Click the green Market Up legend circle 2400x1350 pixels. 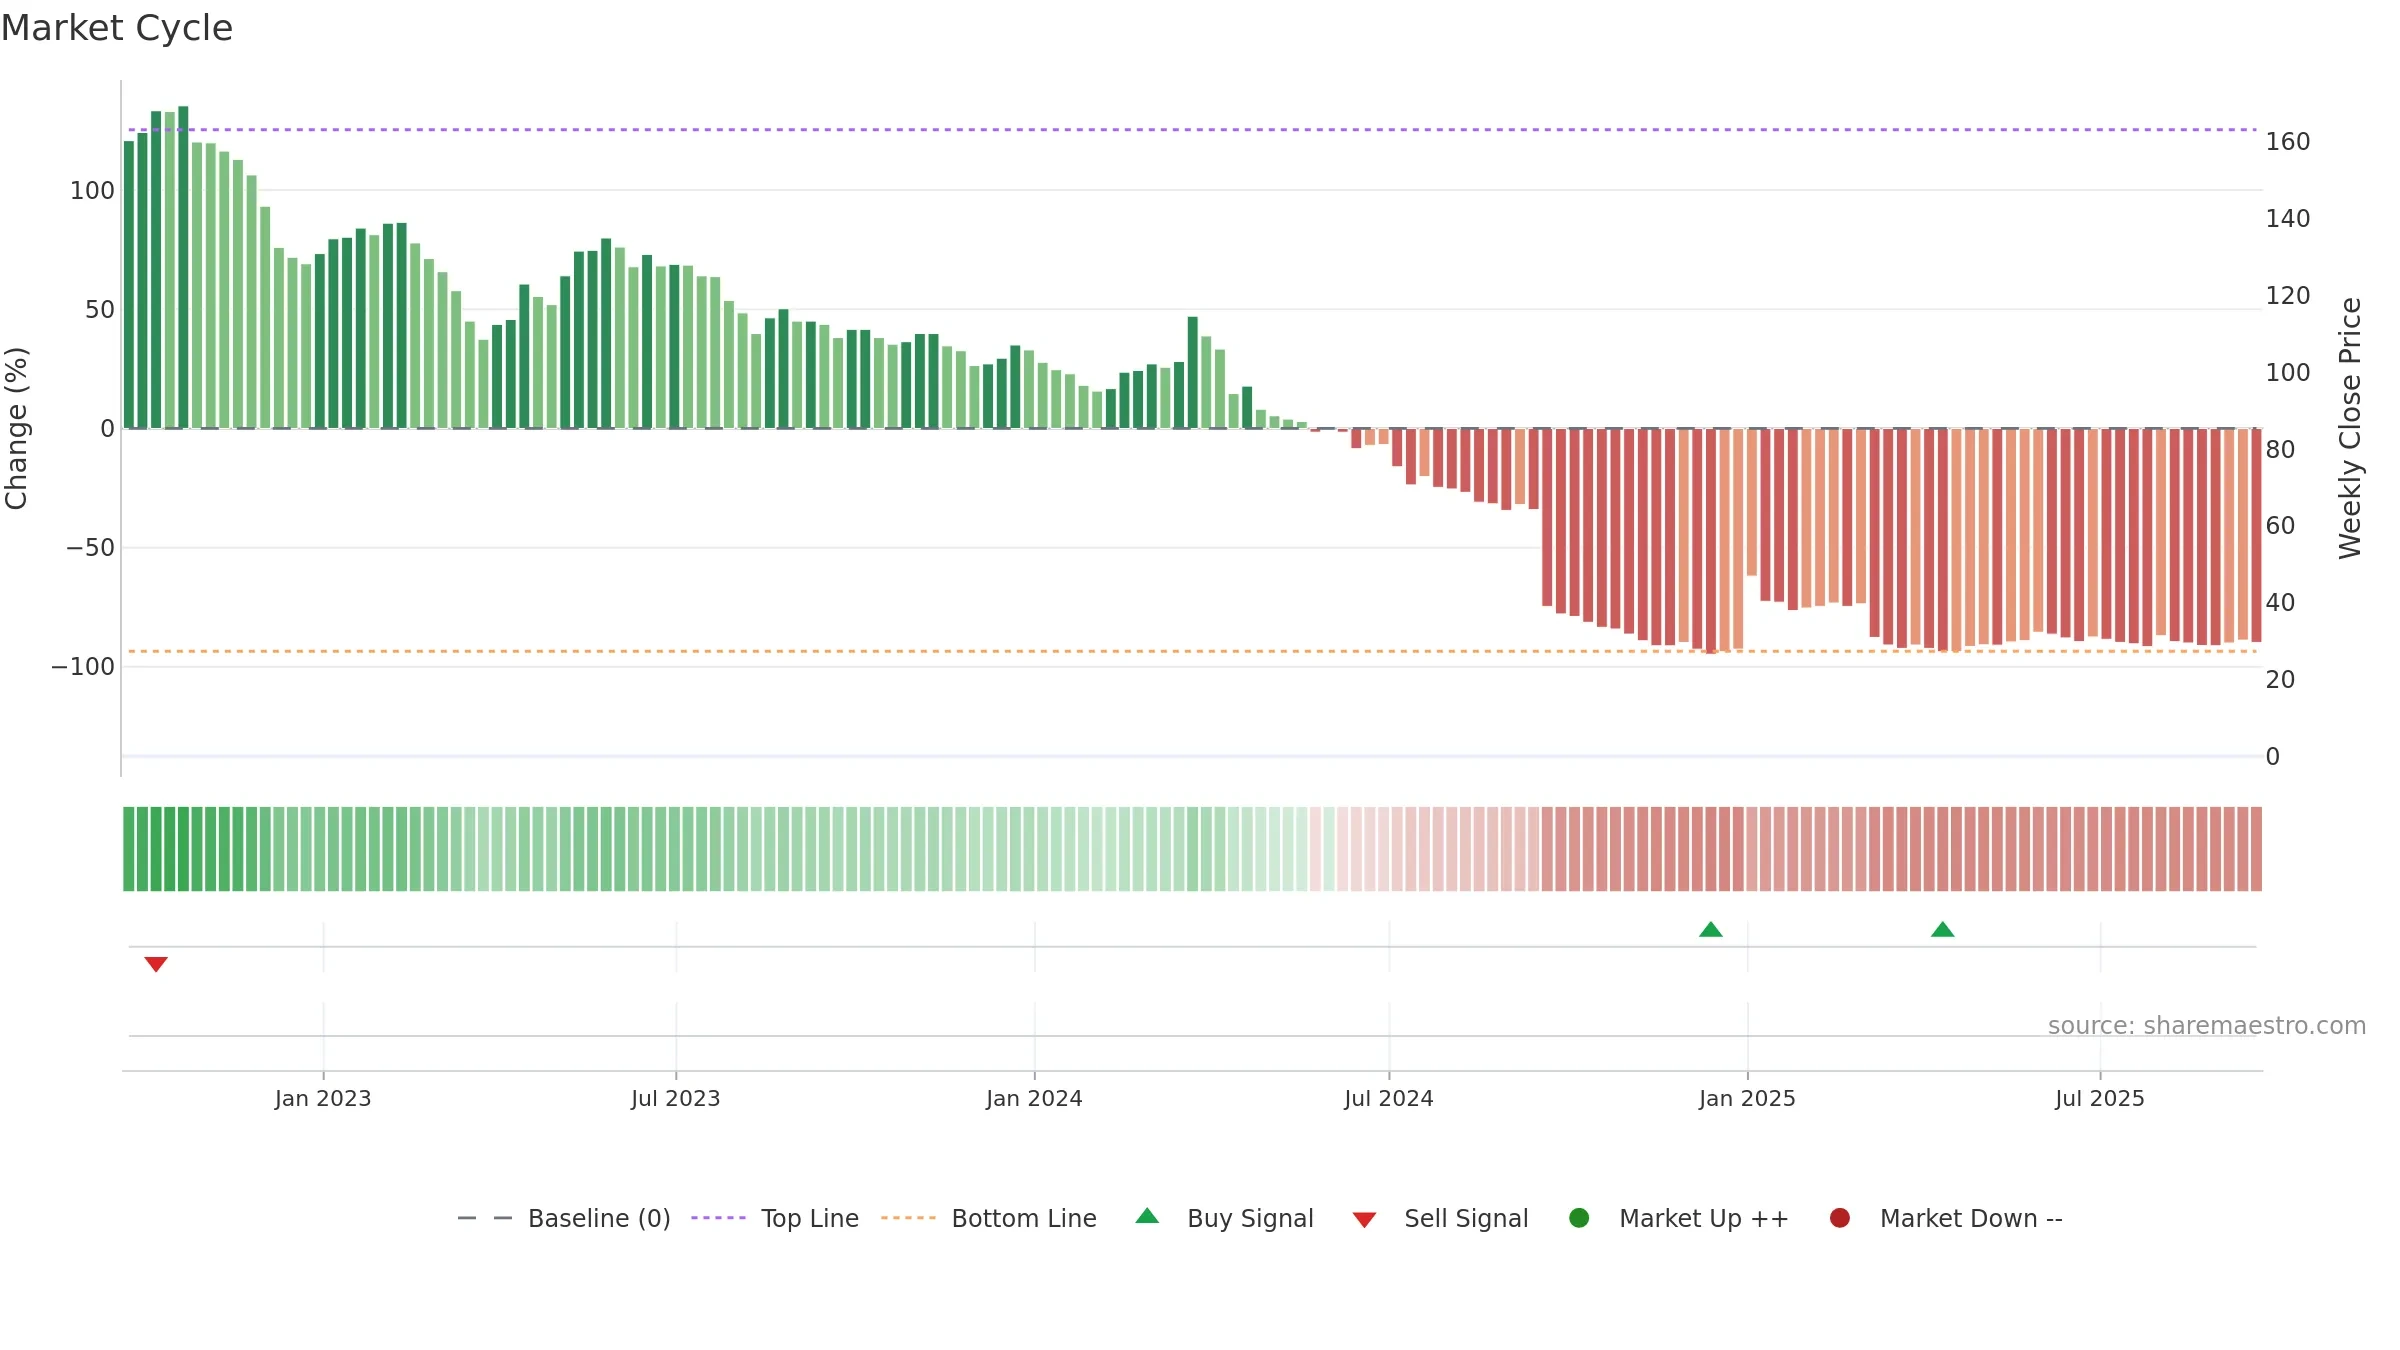point(1580,1218)
